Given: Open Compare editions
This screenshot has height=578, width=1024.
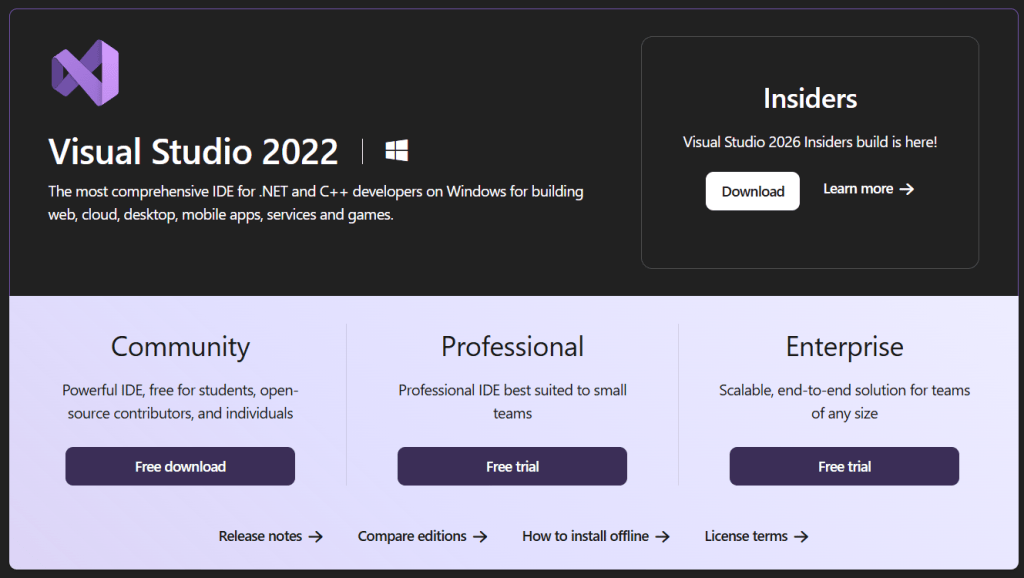Looking at the screenshot, I should point(411,536).
